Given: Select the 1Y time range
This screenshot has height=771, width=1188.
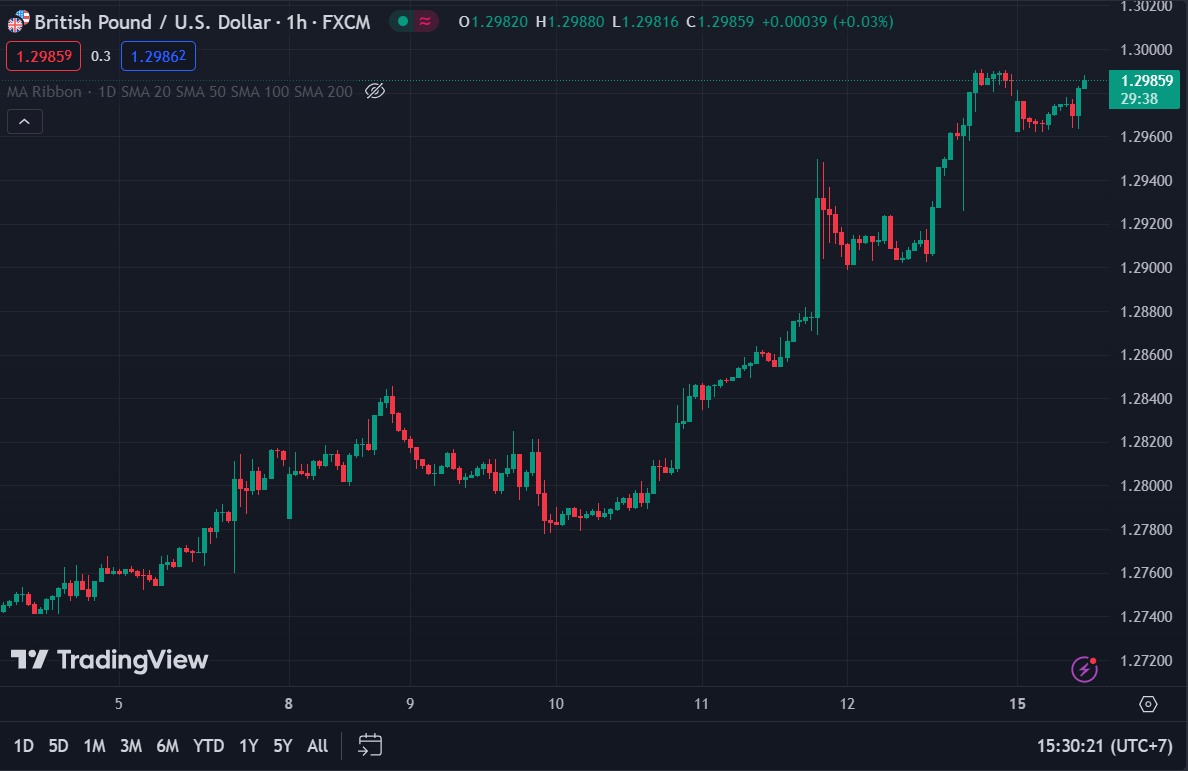Looking at the screenshot, I should pos(249,746).
